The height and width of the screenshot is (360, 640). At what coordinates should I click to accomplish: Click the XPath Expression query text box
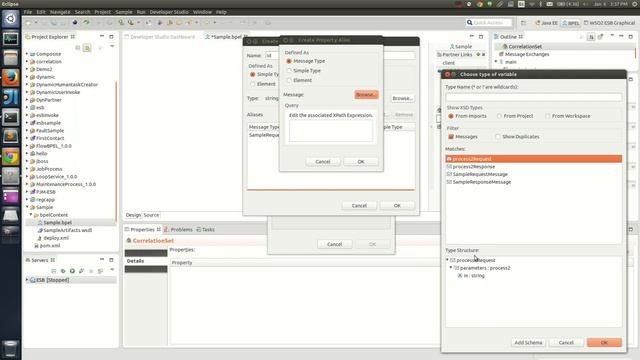(331, 131)
